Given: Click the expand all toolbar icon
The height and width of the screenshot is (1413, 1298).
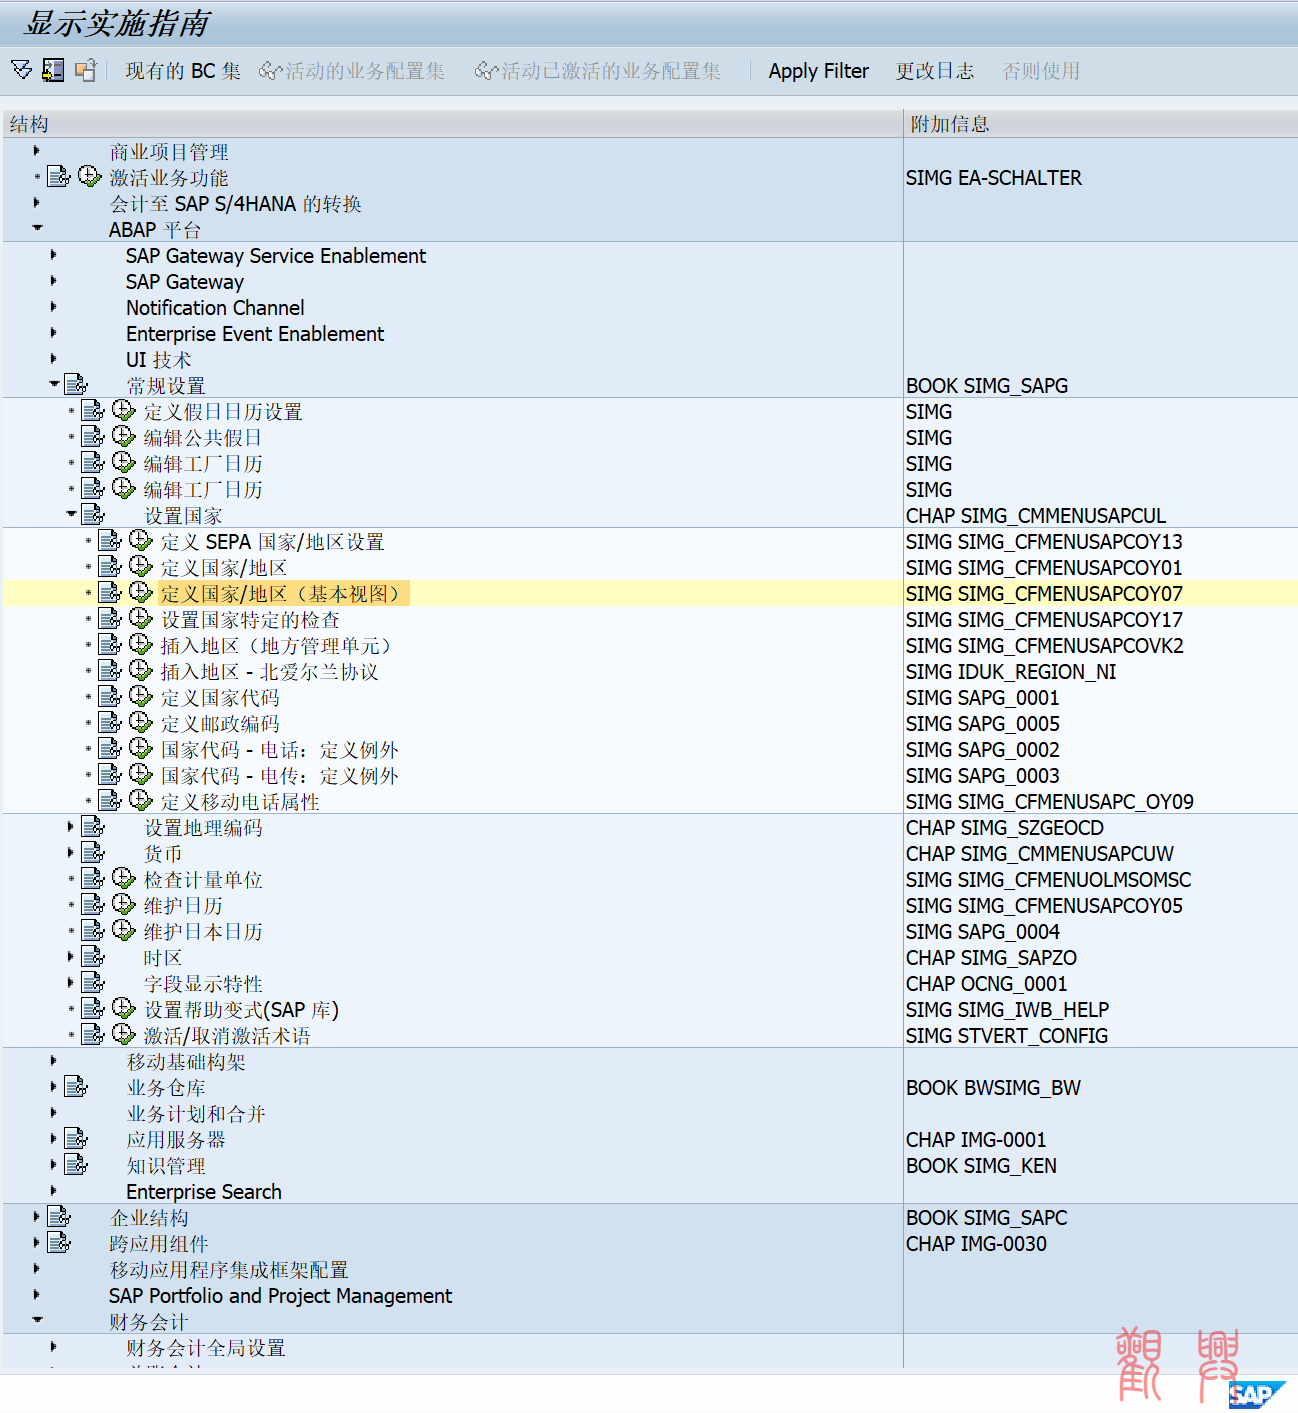Looking at the screenshot, I should pyautogui.click(x=21, y=70).
